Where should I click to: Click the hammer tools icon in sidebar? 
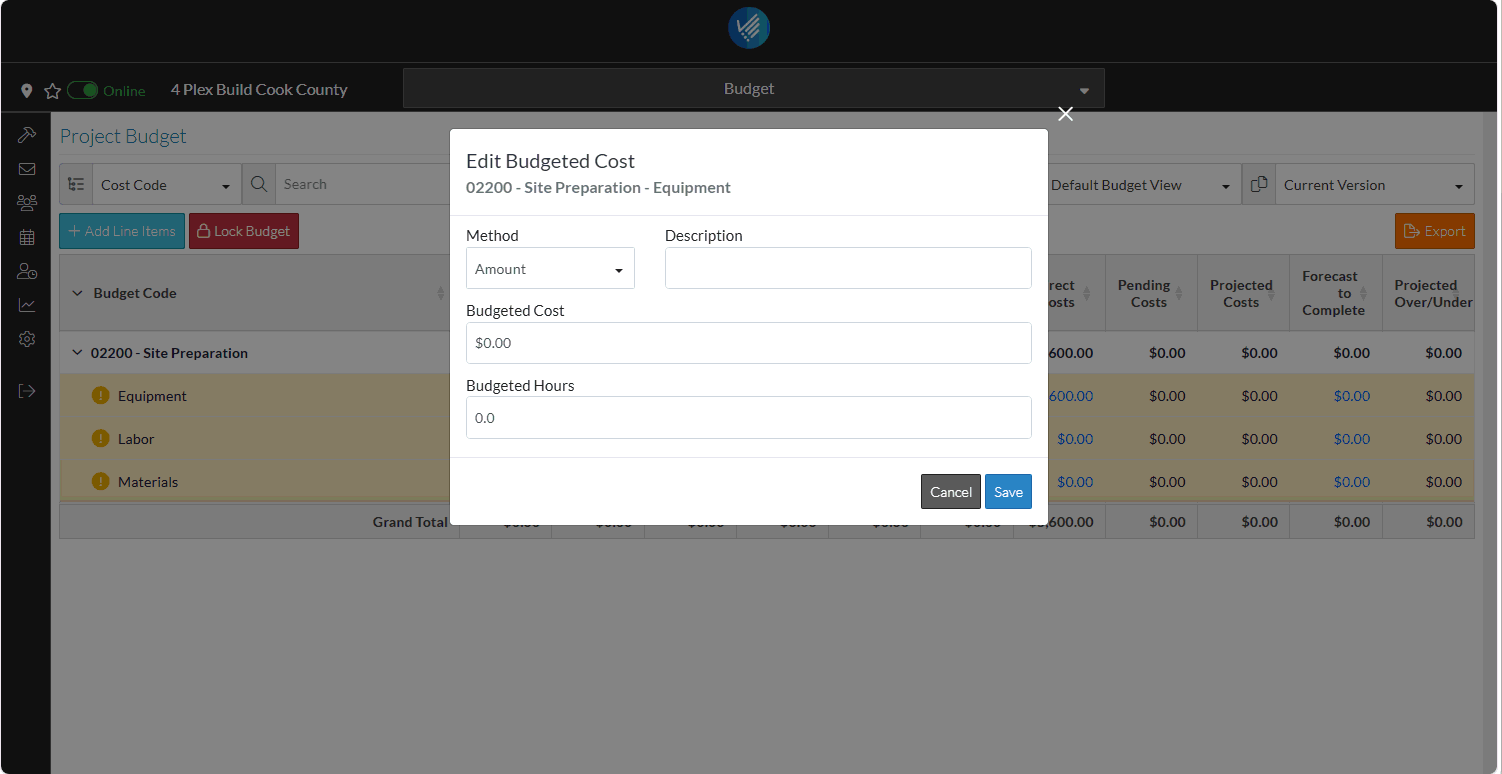coord(27,134)
